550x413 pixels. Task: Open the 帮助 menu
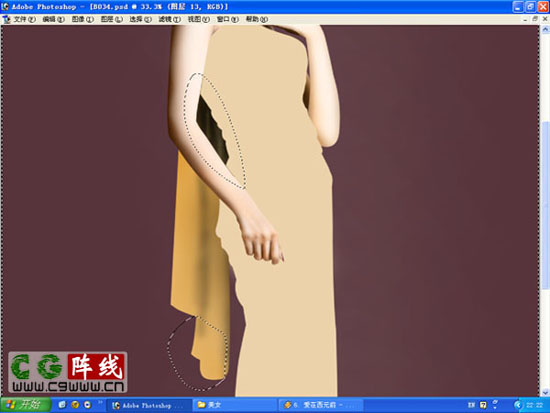tap(257, 19)
